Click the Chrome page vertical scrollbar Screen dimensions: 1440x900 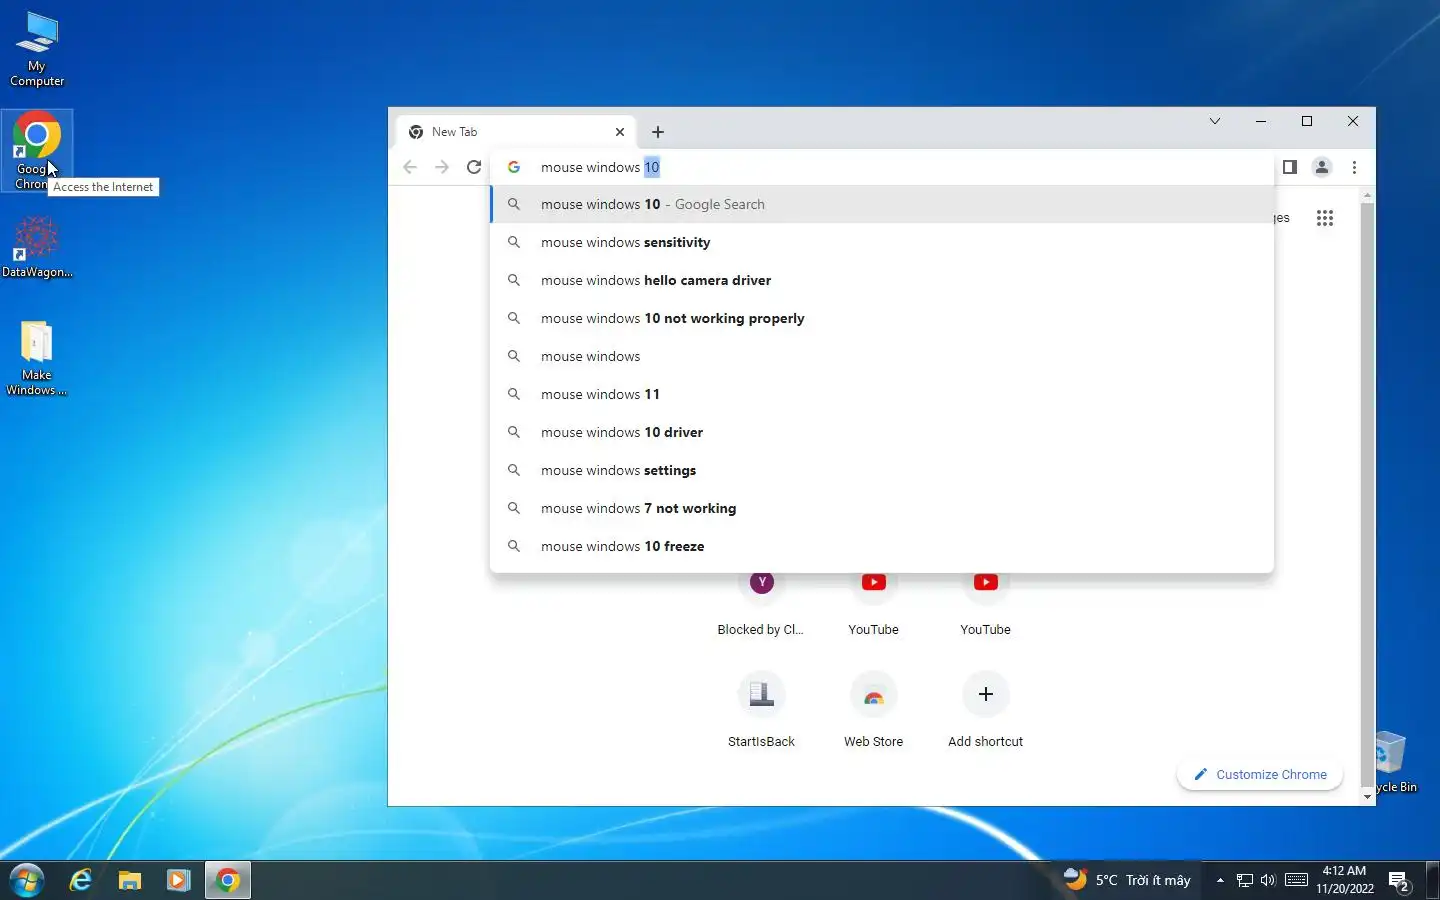pos(1367,495)
